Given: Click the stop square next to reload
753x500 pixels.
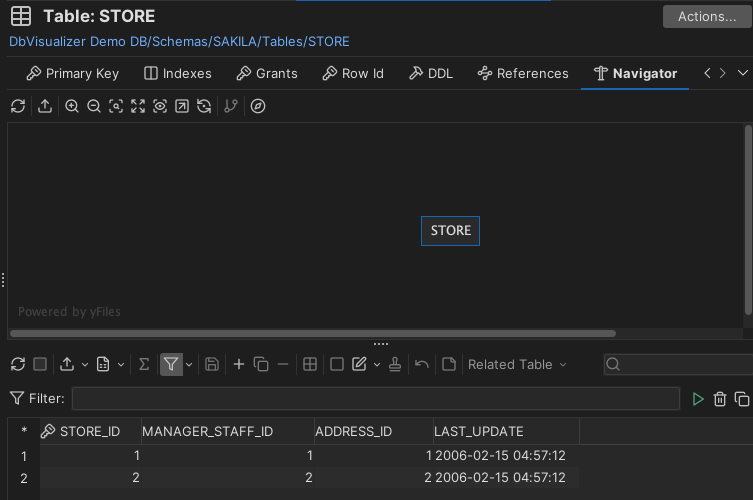Looking at the screenshot, I should (x=40, y=365).
